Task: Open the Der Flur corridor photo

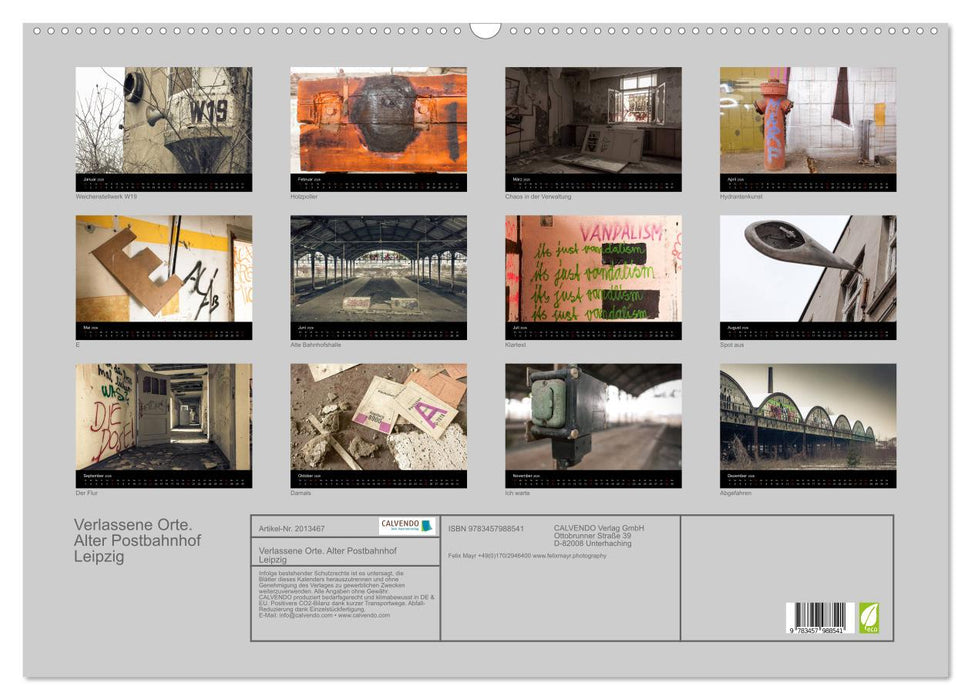Action: (x=164, y=417)
